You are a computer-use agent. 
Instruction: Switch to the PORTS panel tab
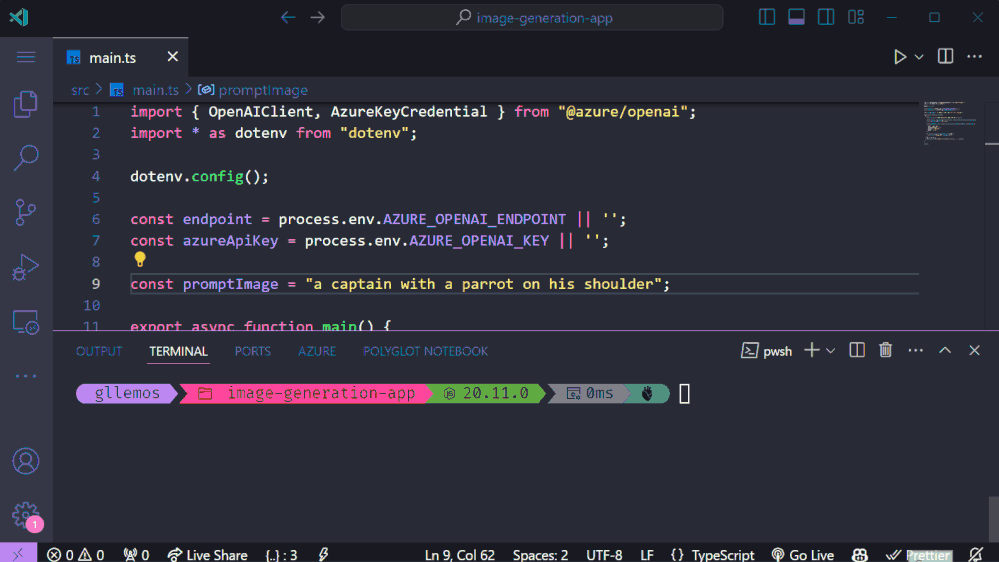click(253, 351)
